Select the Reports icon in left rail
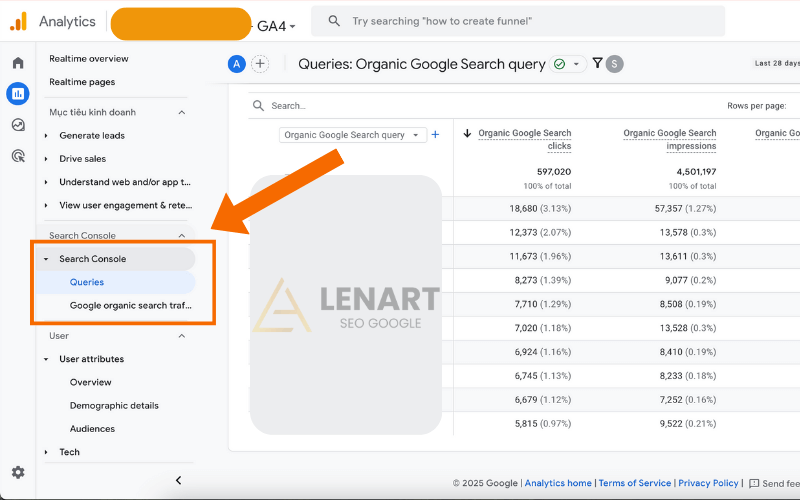800x500 pixels. coord(18,94)
